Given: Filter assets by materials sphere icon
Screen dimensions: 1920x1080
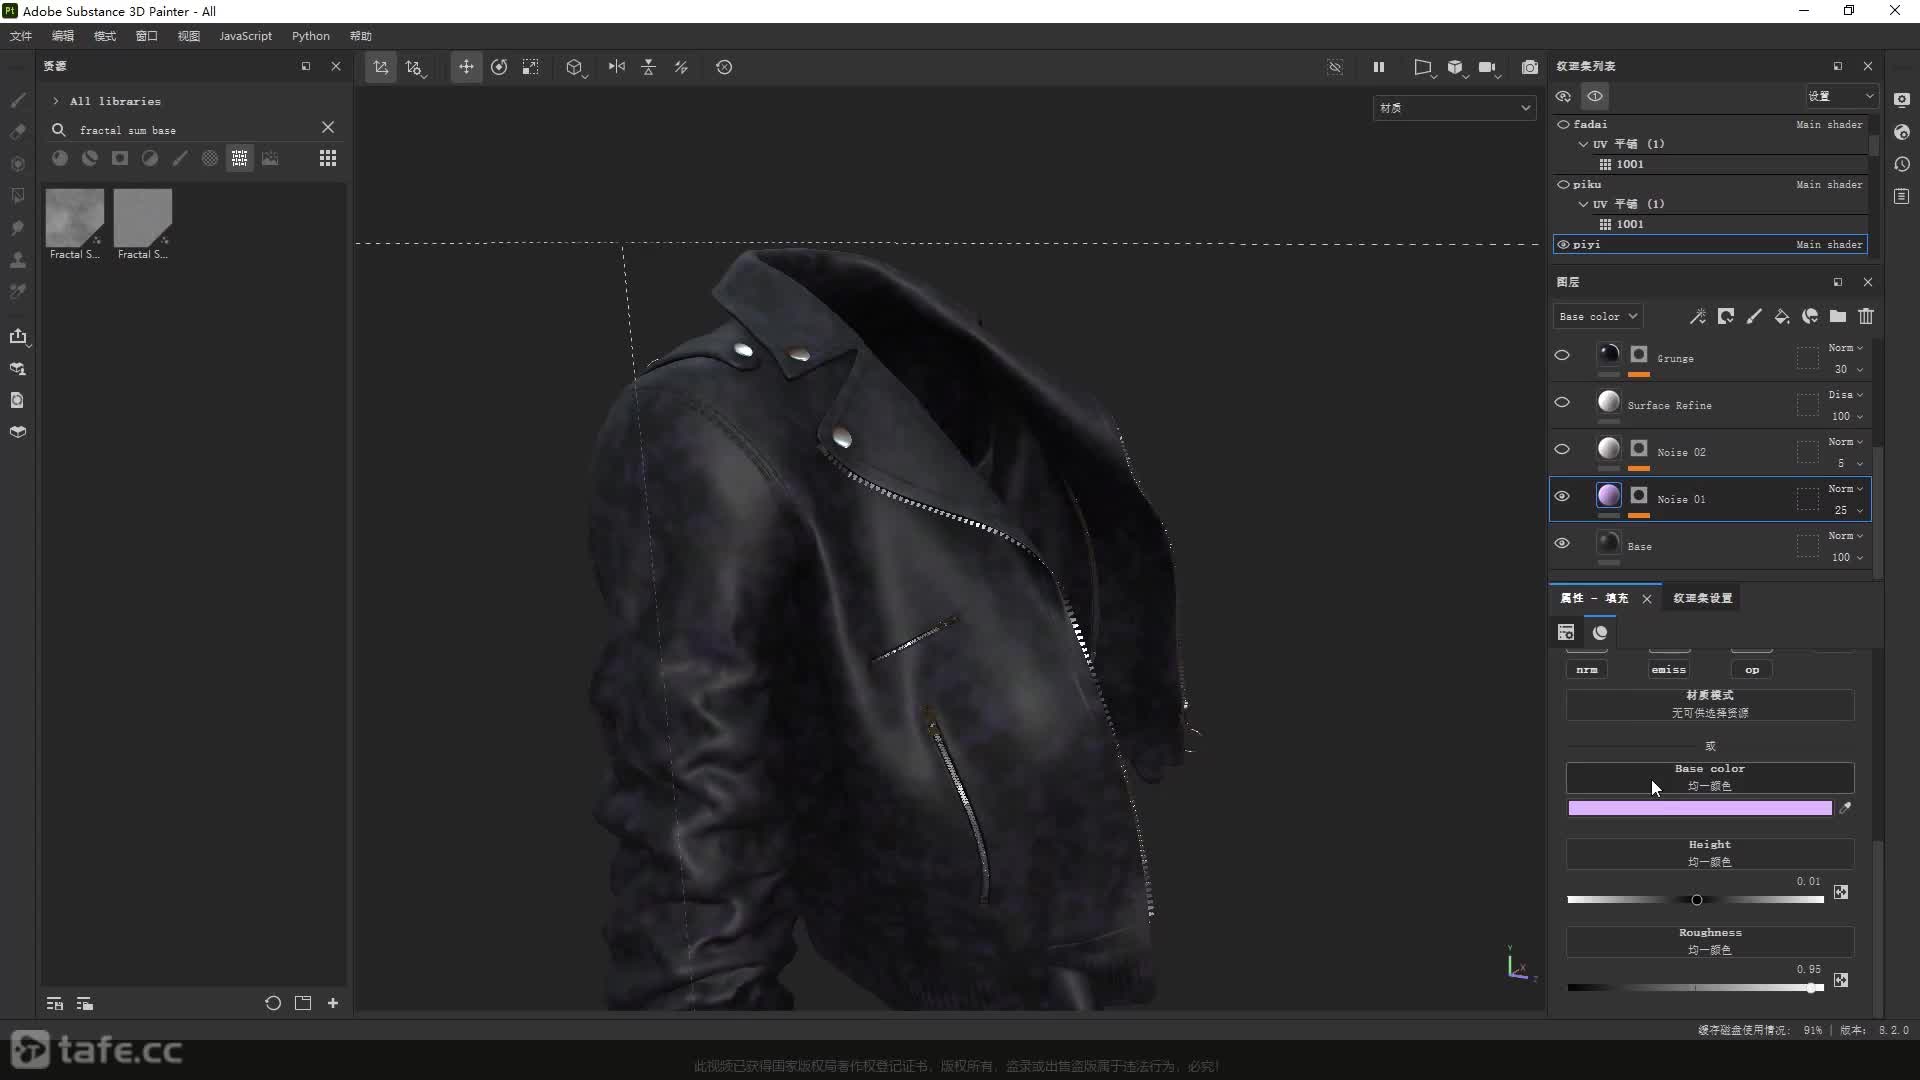Looking at the screenshot, I should (x=60, y=158).
